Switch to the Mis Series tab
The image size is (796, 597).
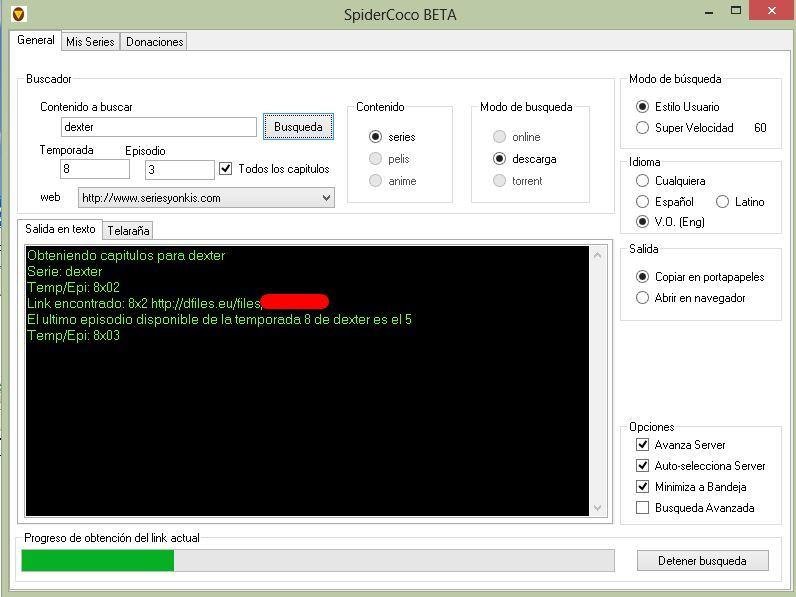pyautogui.click(x=90, y=42)
